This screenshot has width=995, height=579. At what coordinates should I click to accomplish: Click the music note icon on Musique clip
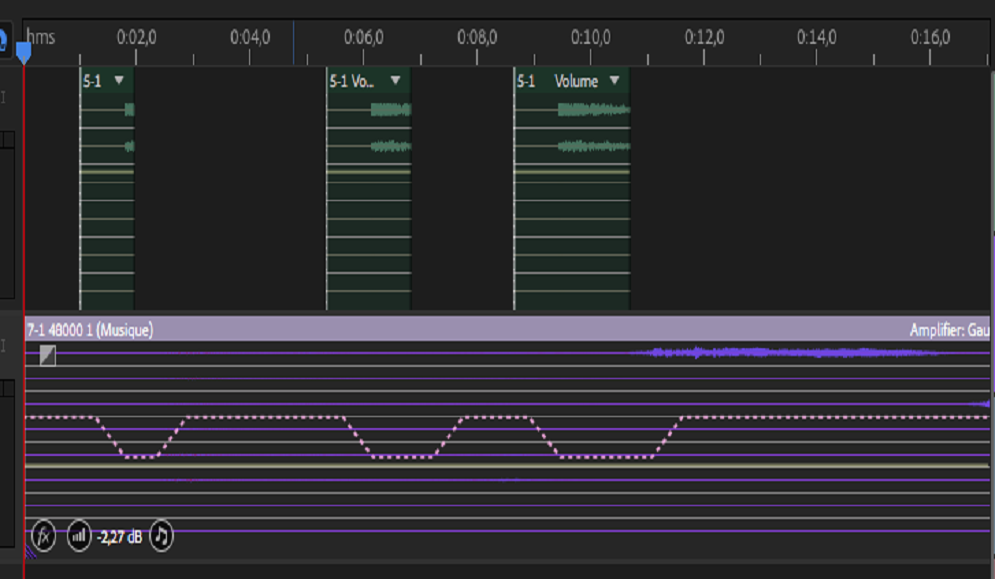[161, 536]
